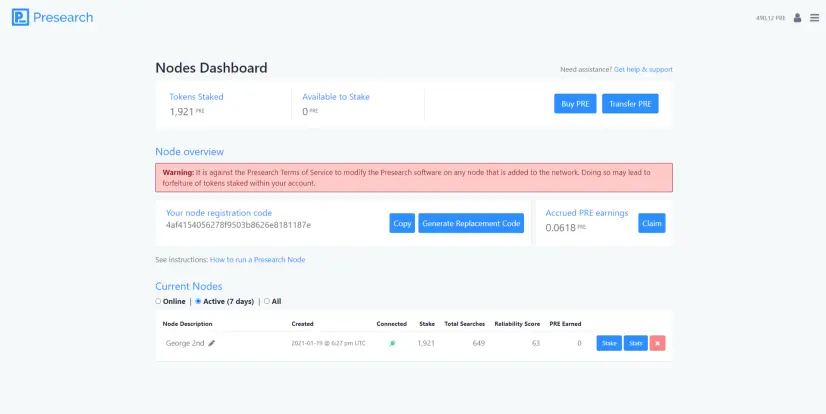Image resolution: width=826 pixels, height=414 pixels.
Task: Click the PRE Earned column header
Action: (565, 324)
